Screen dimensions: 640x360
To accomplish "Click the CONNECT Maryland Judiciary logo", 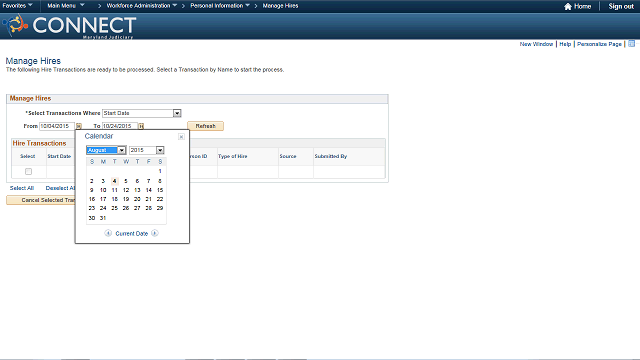I will point(69,26).
